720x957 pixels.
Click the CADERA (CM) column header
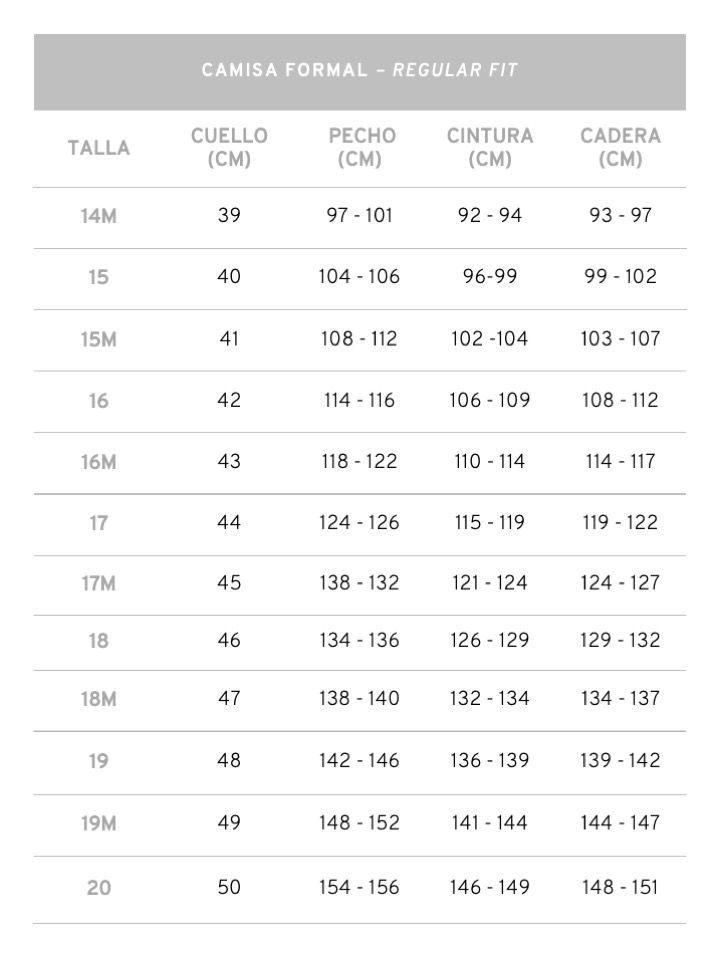[x=620, y=147]
